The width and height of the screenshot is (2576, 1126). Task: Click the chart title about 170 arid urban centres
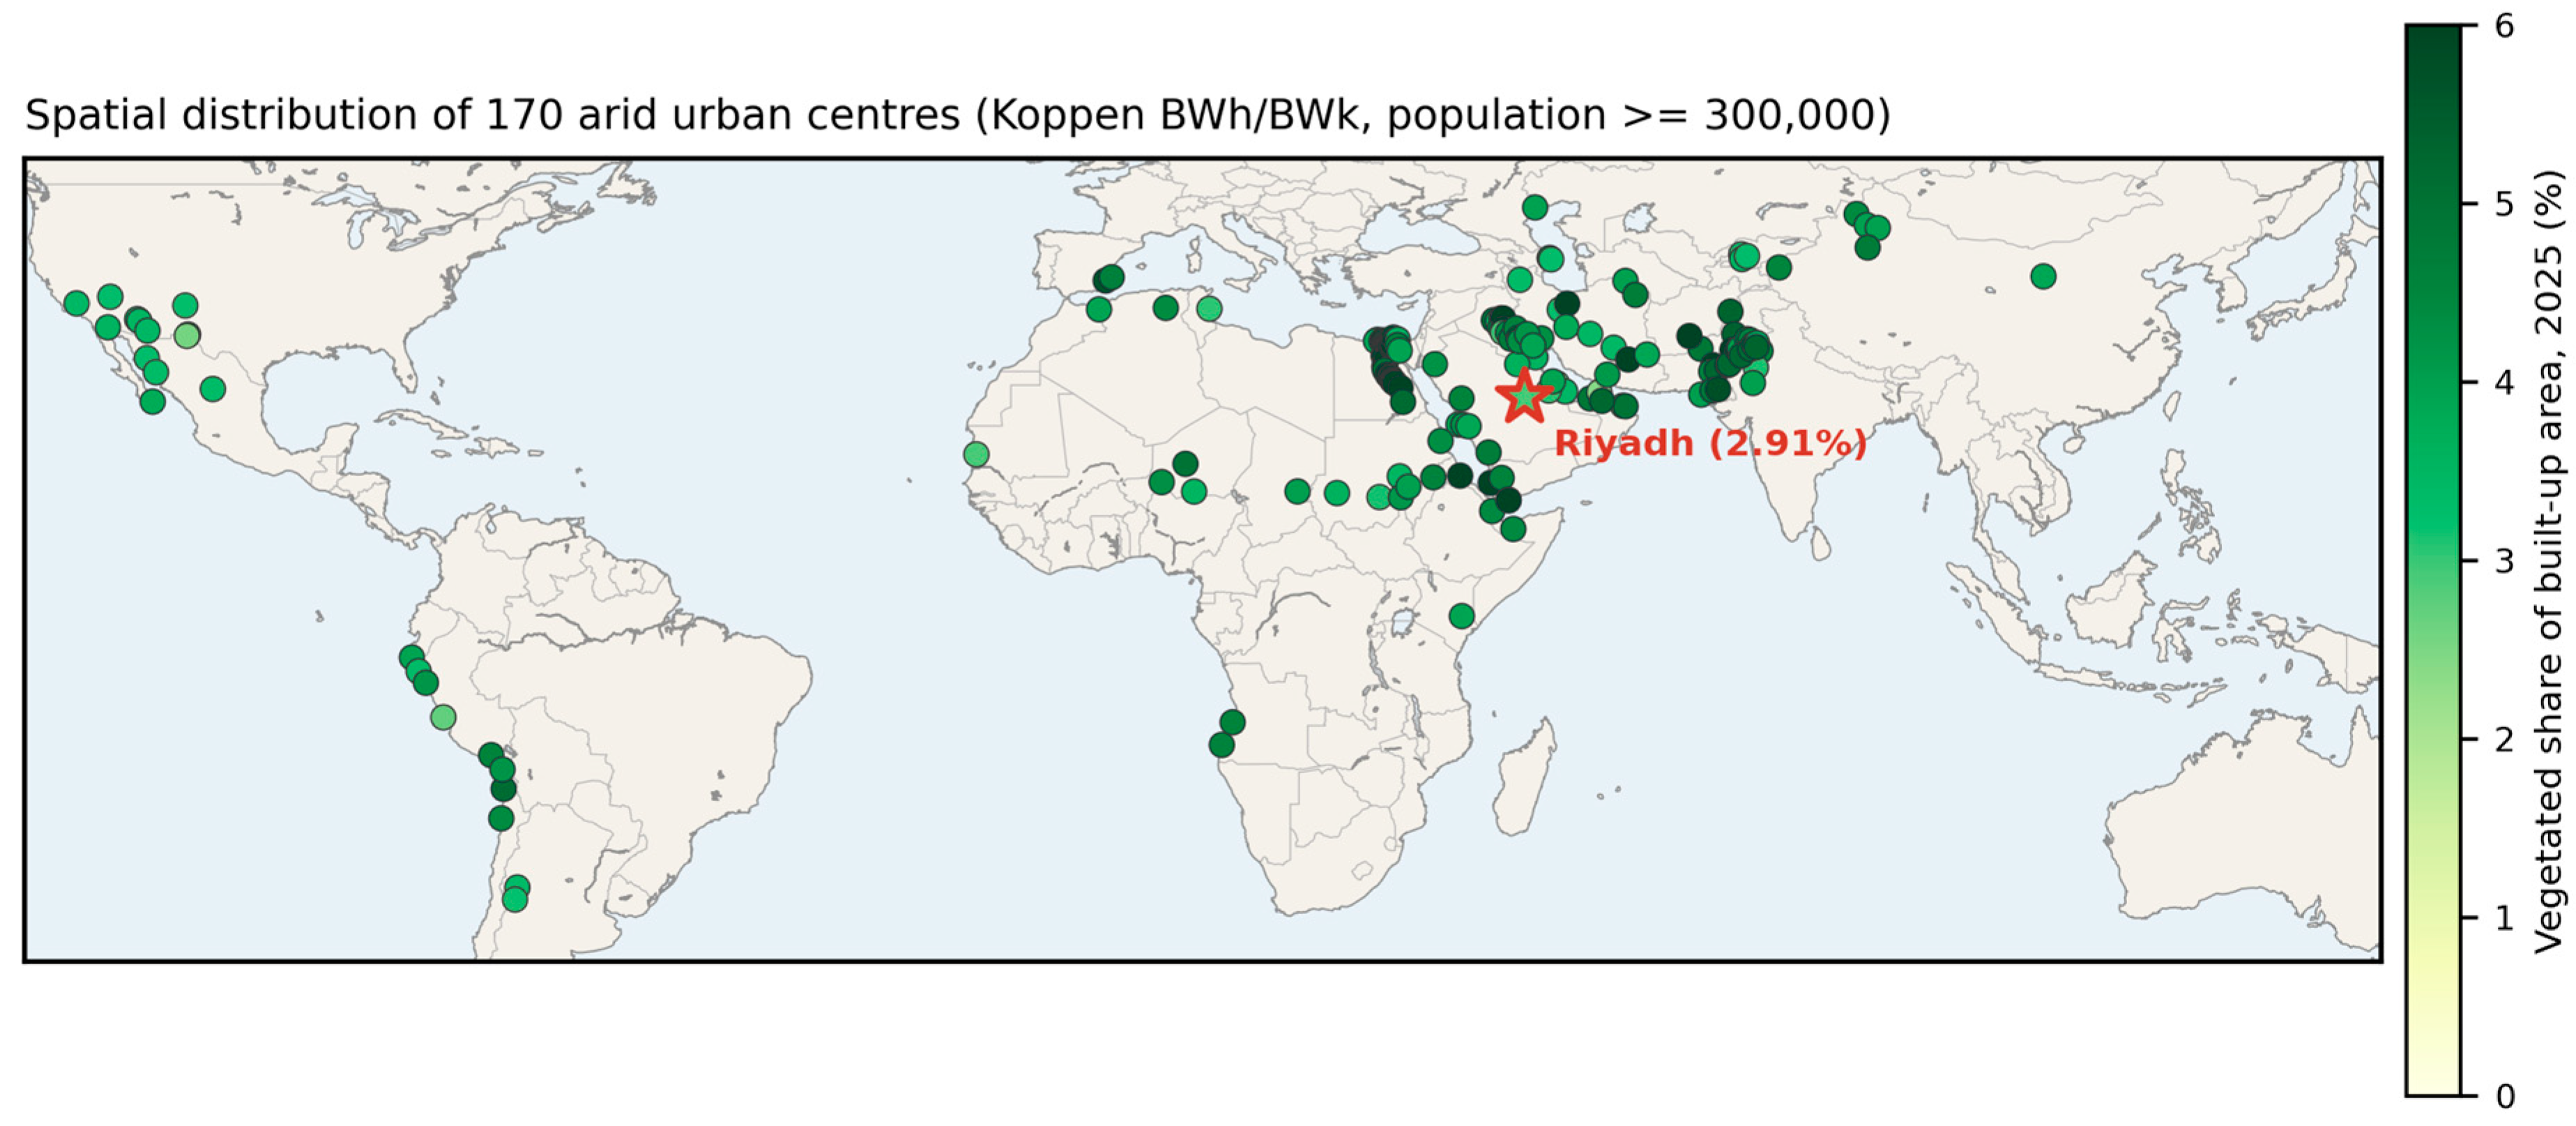coord(957,115)
